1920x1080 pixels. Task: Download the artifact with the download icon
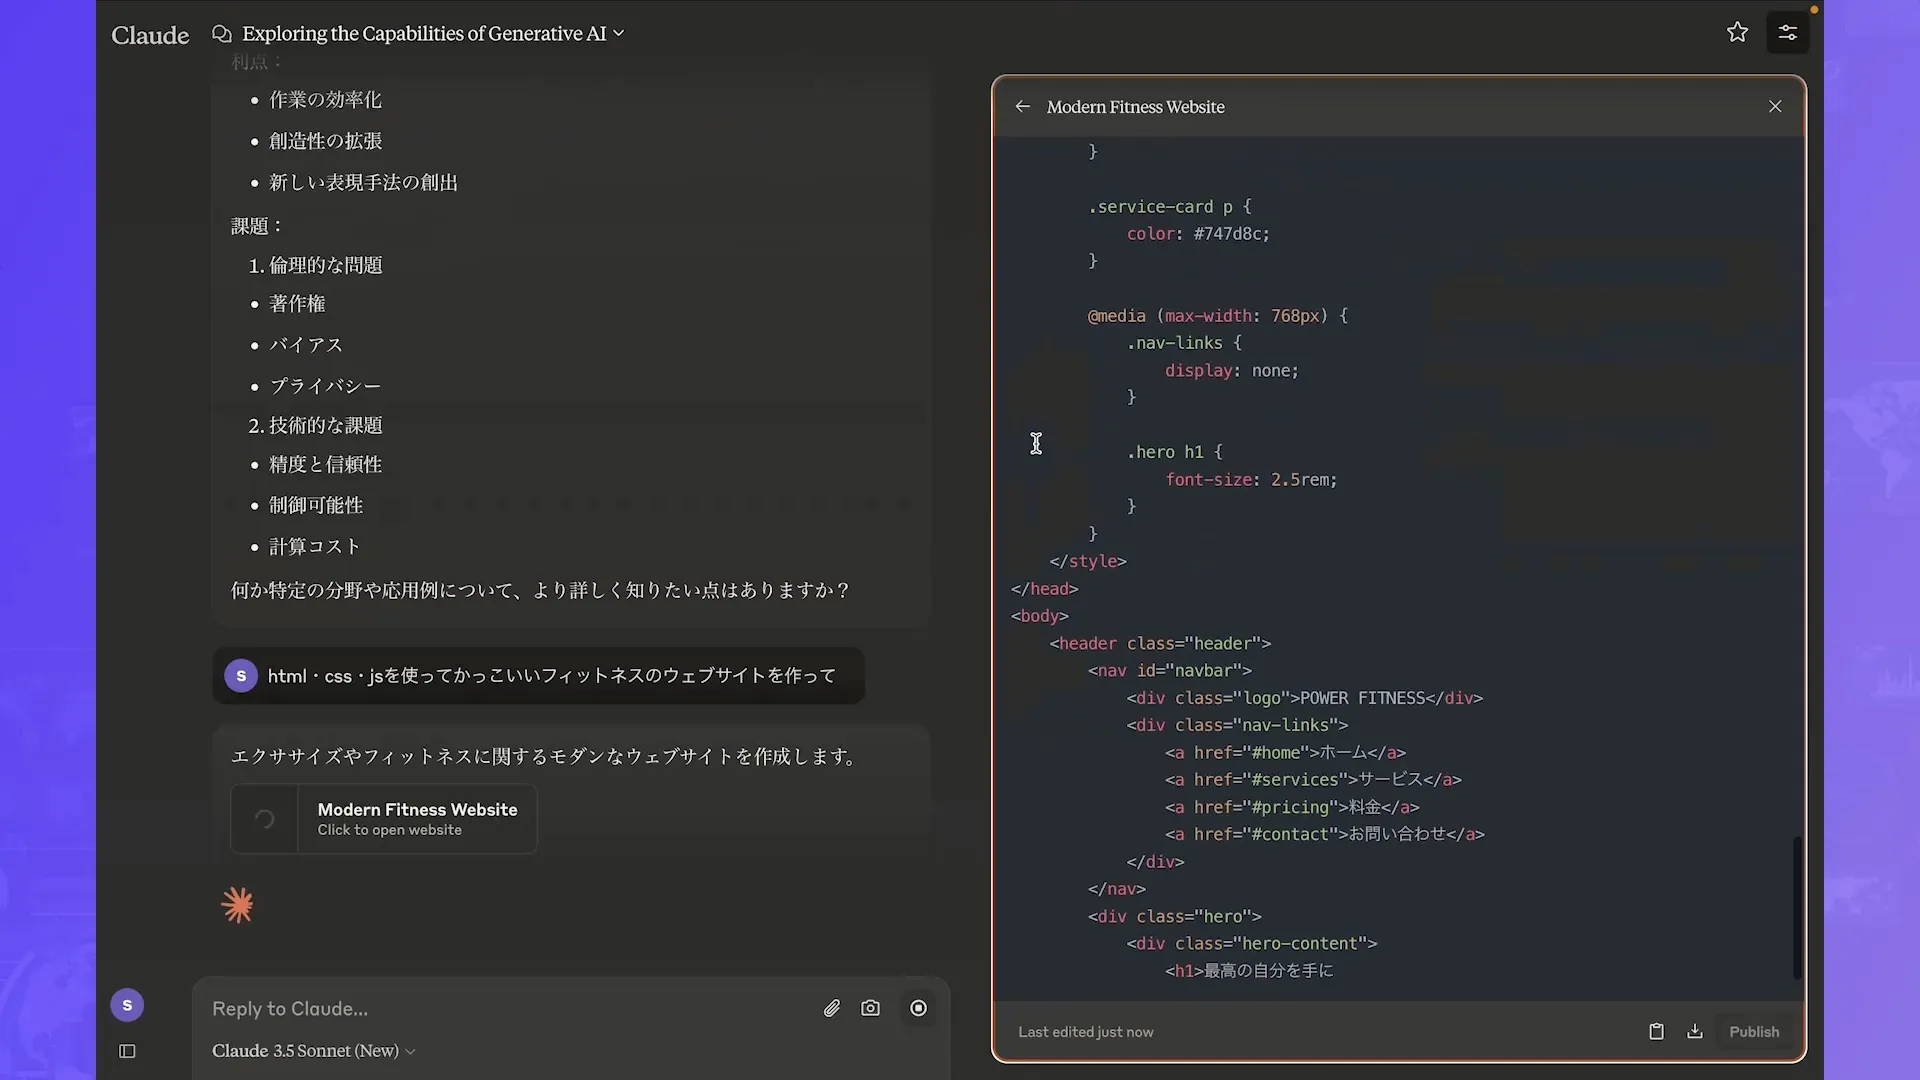coord(1694,1031)
